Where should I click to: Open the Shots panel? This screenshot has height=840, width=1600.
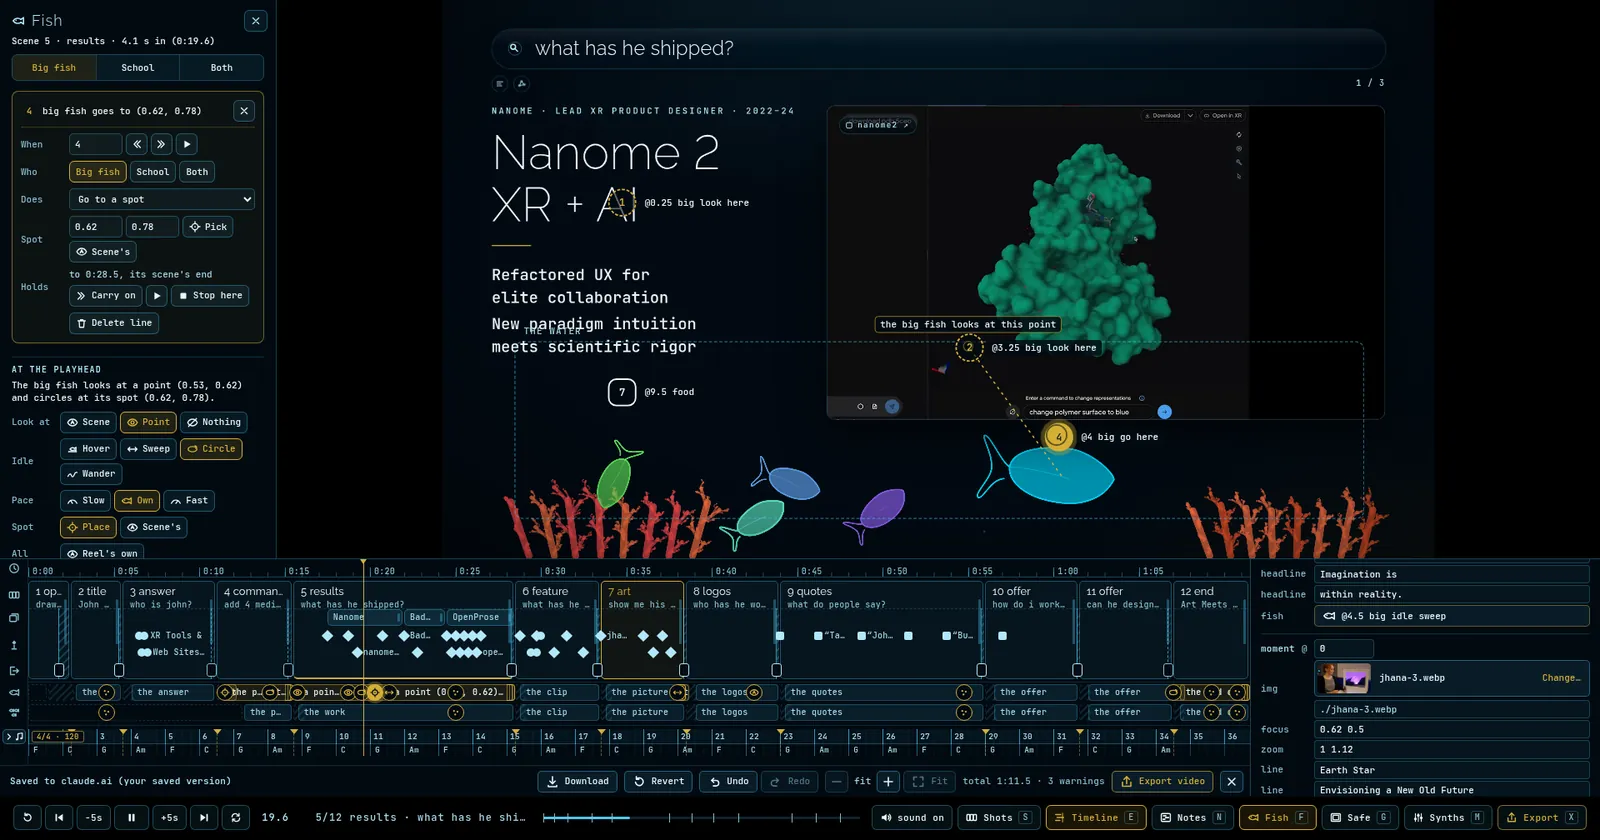997,817
